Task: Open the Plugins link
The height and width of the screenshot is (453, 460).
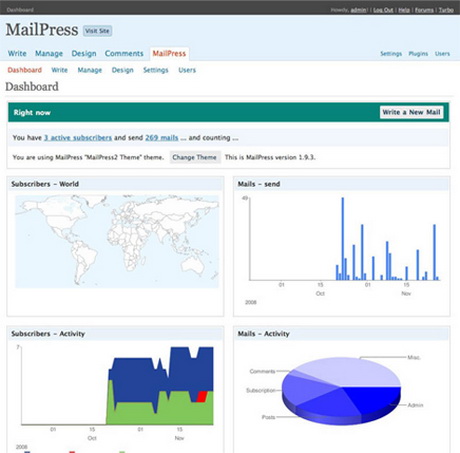Action: click(x=418, y=54)
